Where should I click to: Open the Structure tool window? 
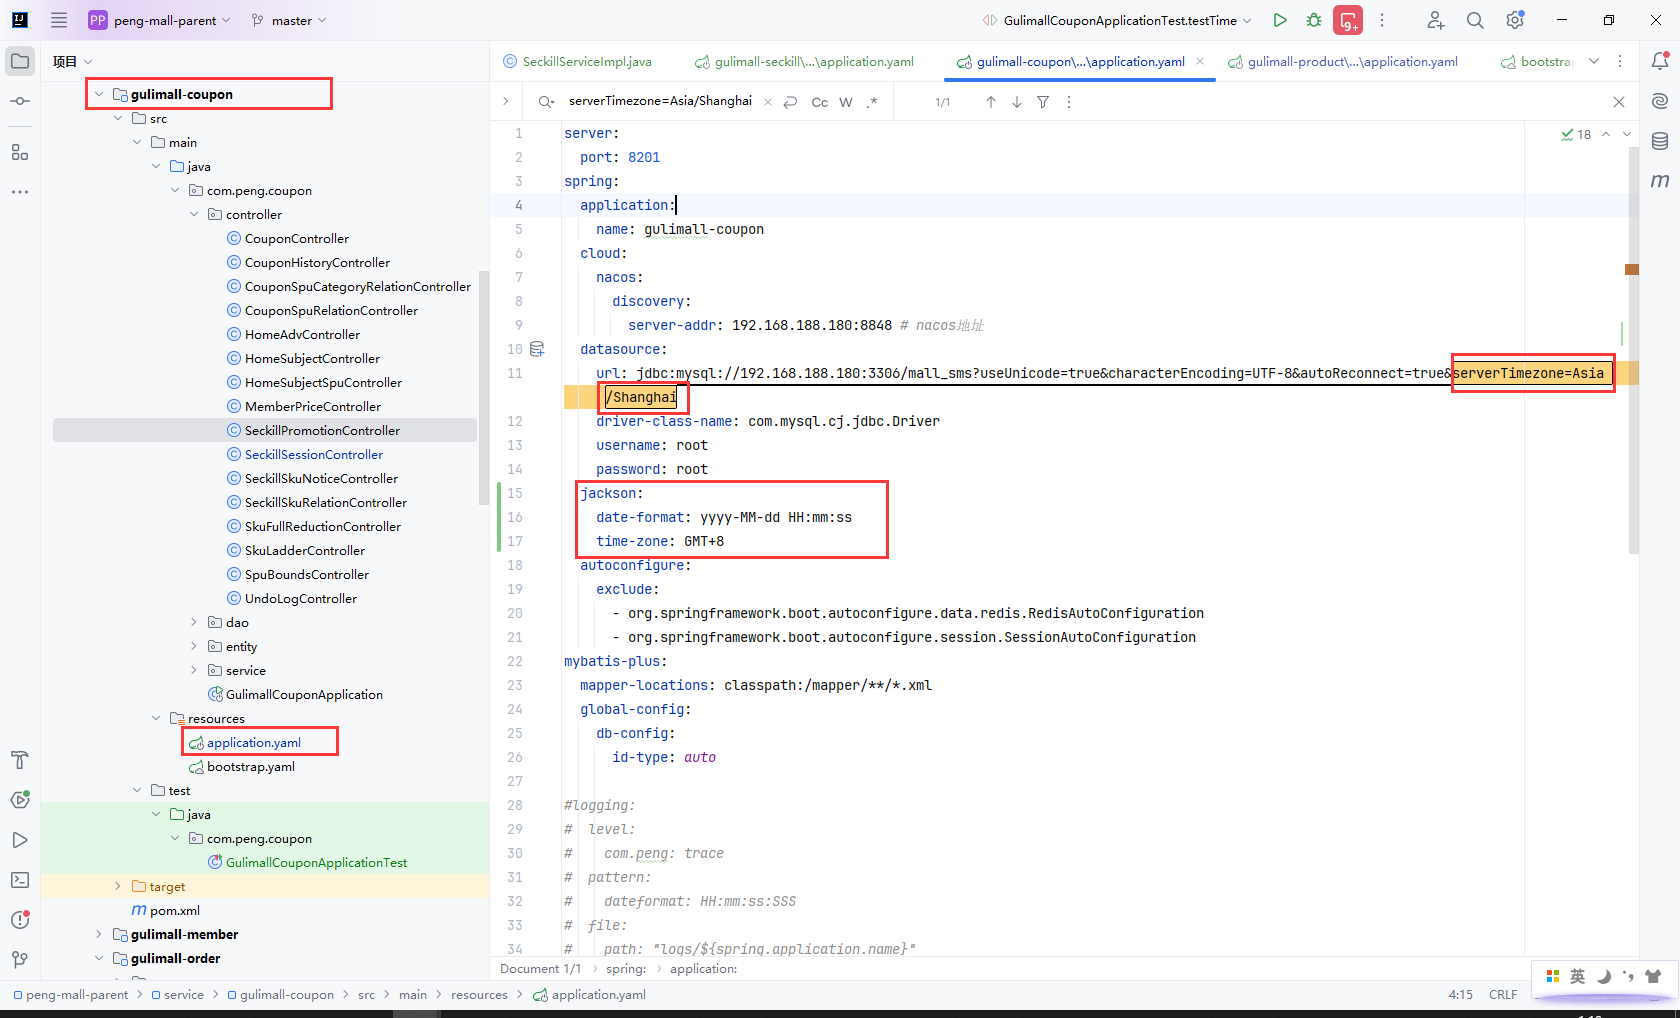(20, 152)
